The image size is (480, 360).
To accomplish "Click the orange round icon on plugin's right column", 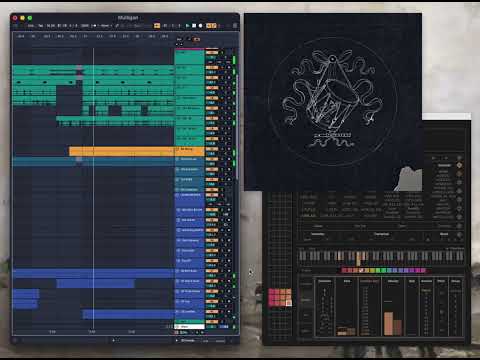I will point(459,165).
